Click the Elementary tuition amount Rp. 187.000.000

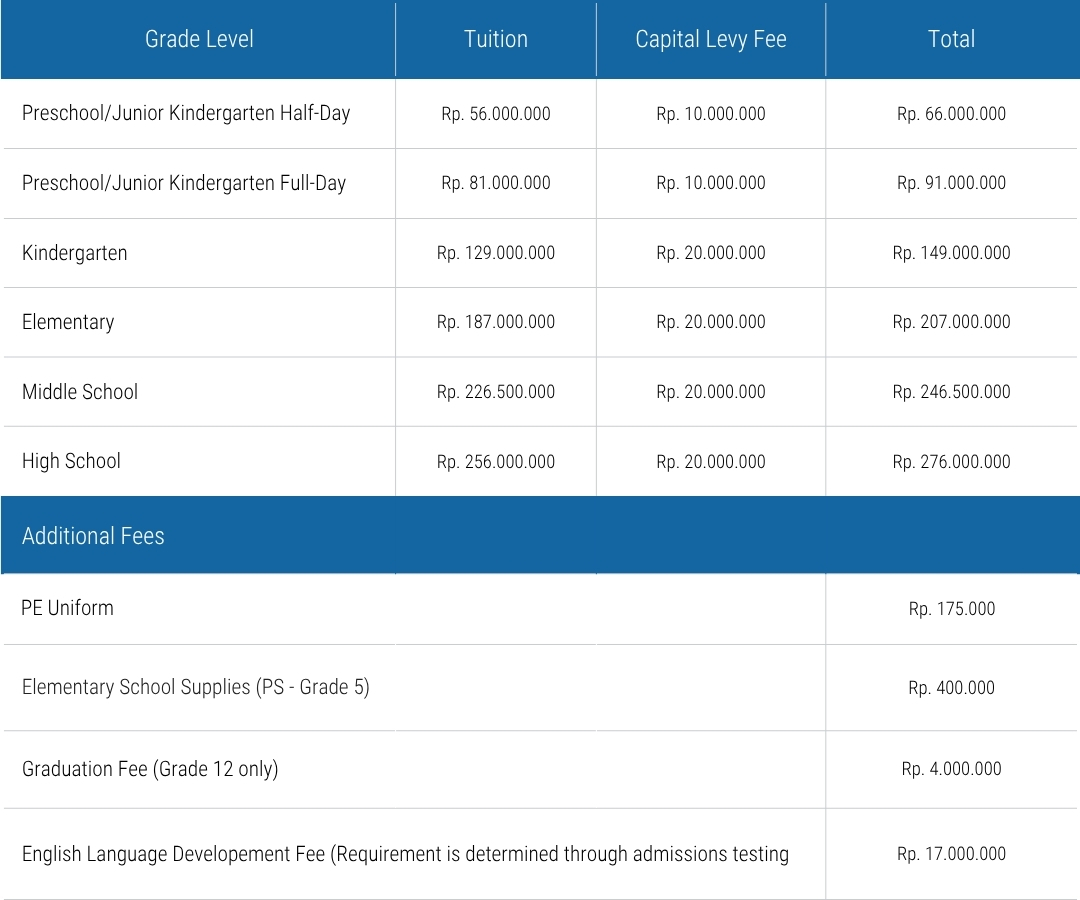(495, 322)
